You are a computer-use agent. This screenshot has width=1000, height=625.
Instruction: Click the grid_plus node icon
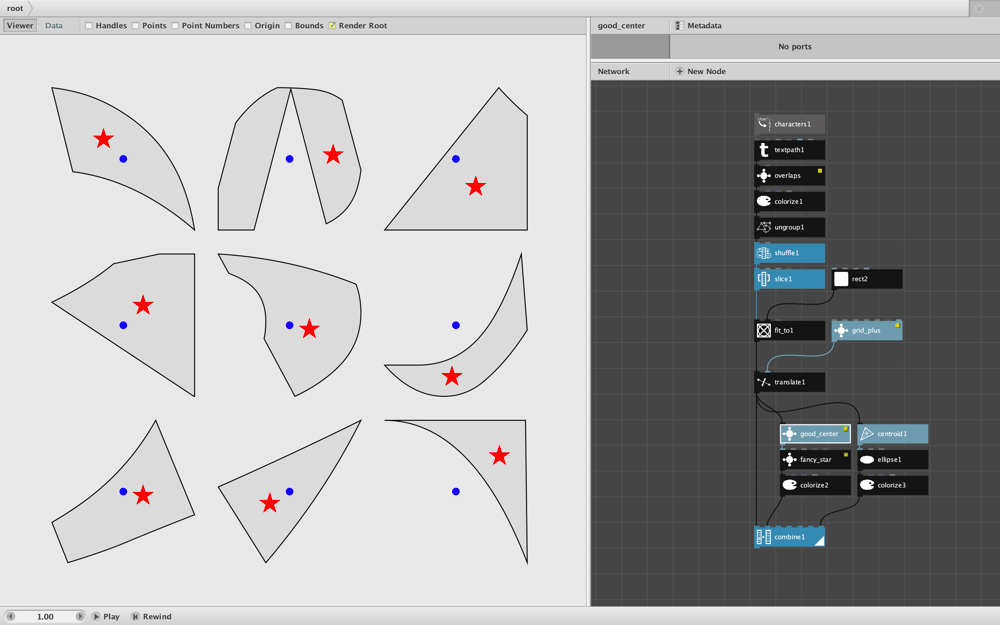[841, 330]
